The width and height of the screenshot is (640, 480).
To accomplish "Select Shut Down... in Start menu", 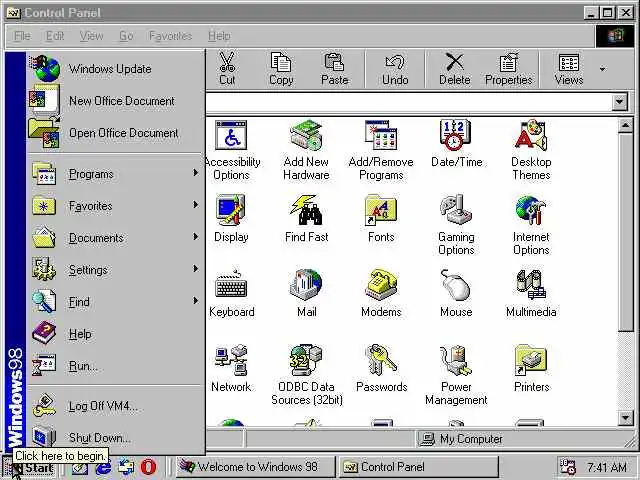I will click(115, 438).
